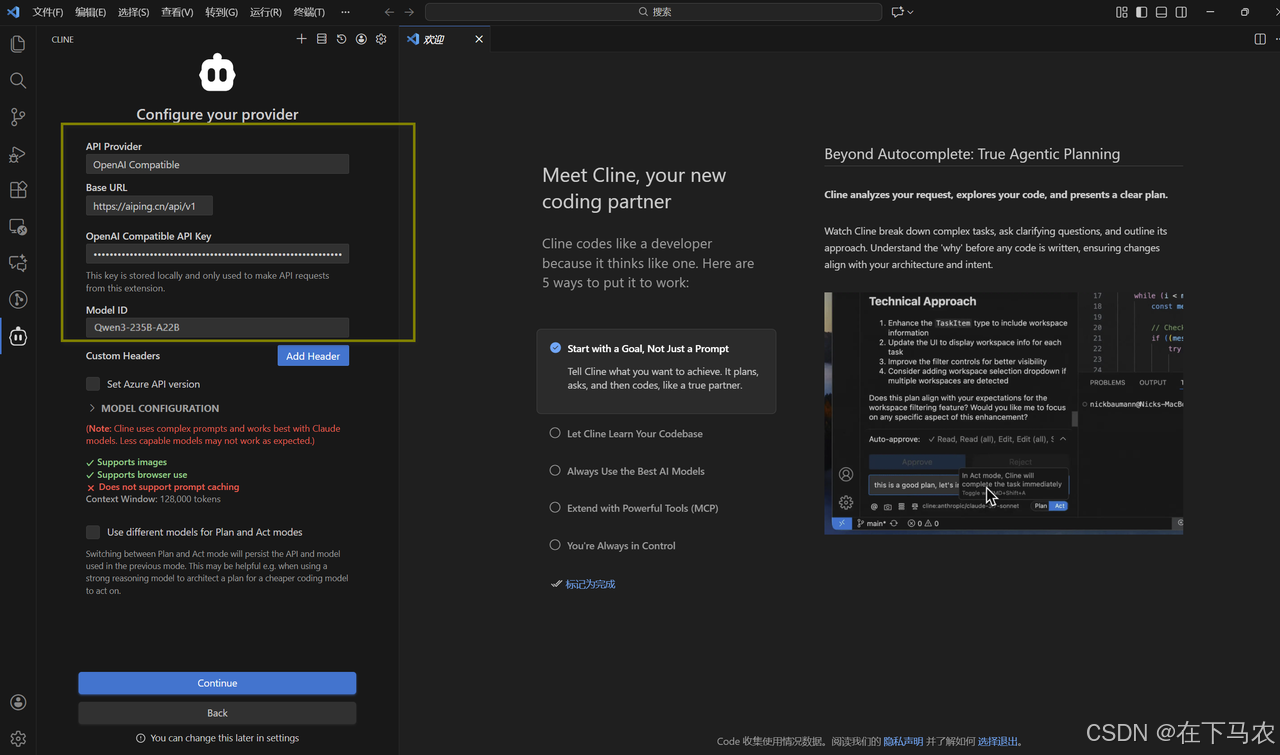The height and width of the screenshot is (755, 1280).
Task: Select Start with a Goal, Not Just a Prompt
Action: click(656, 371)
